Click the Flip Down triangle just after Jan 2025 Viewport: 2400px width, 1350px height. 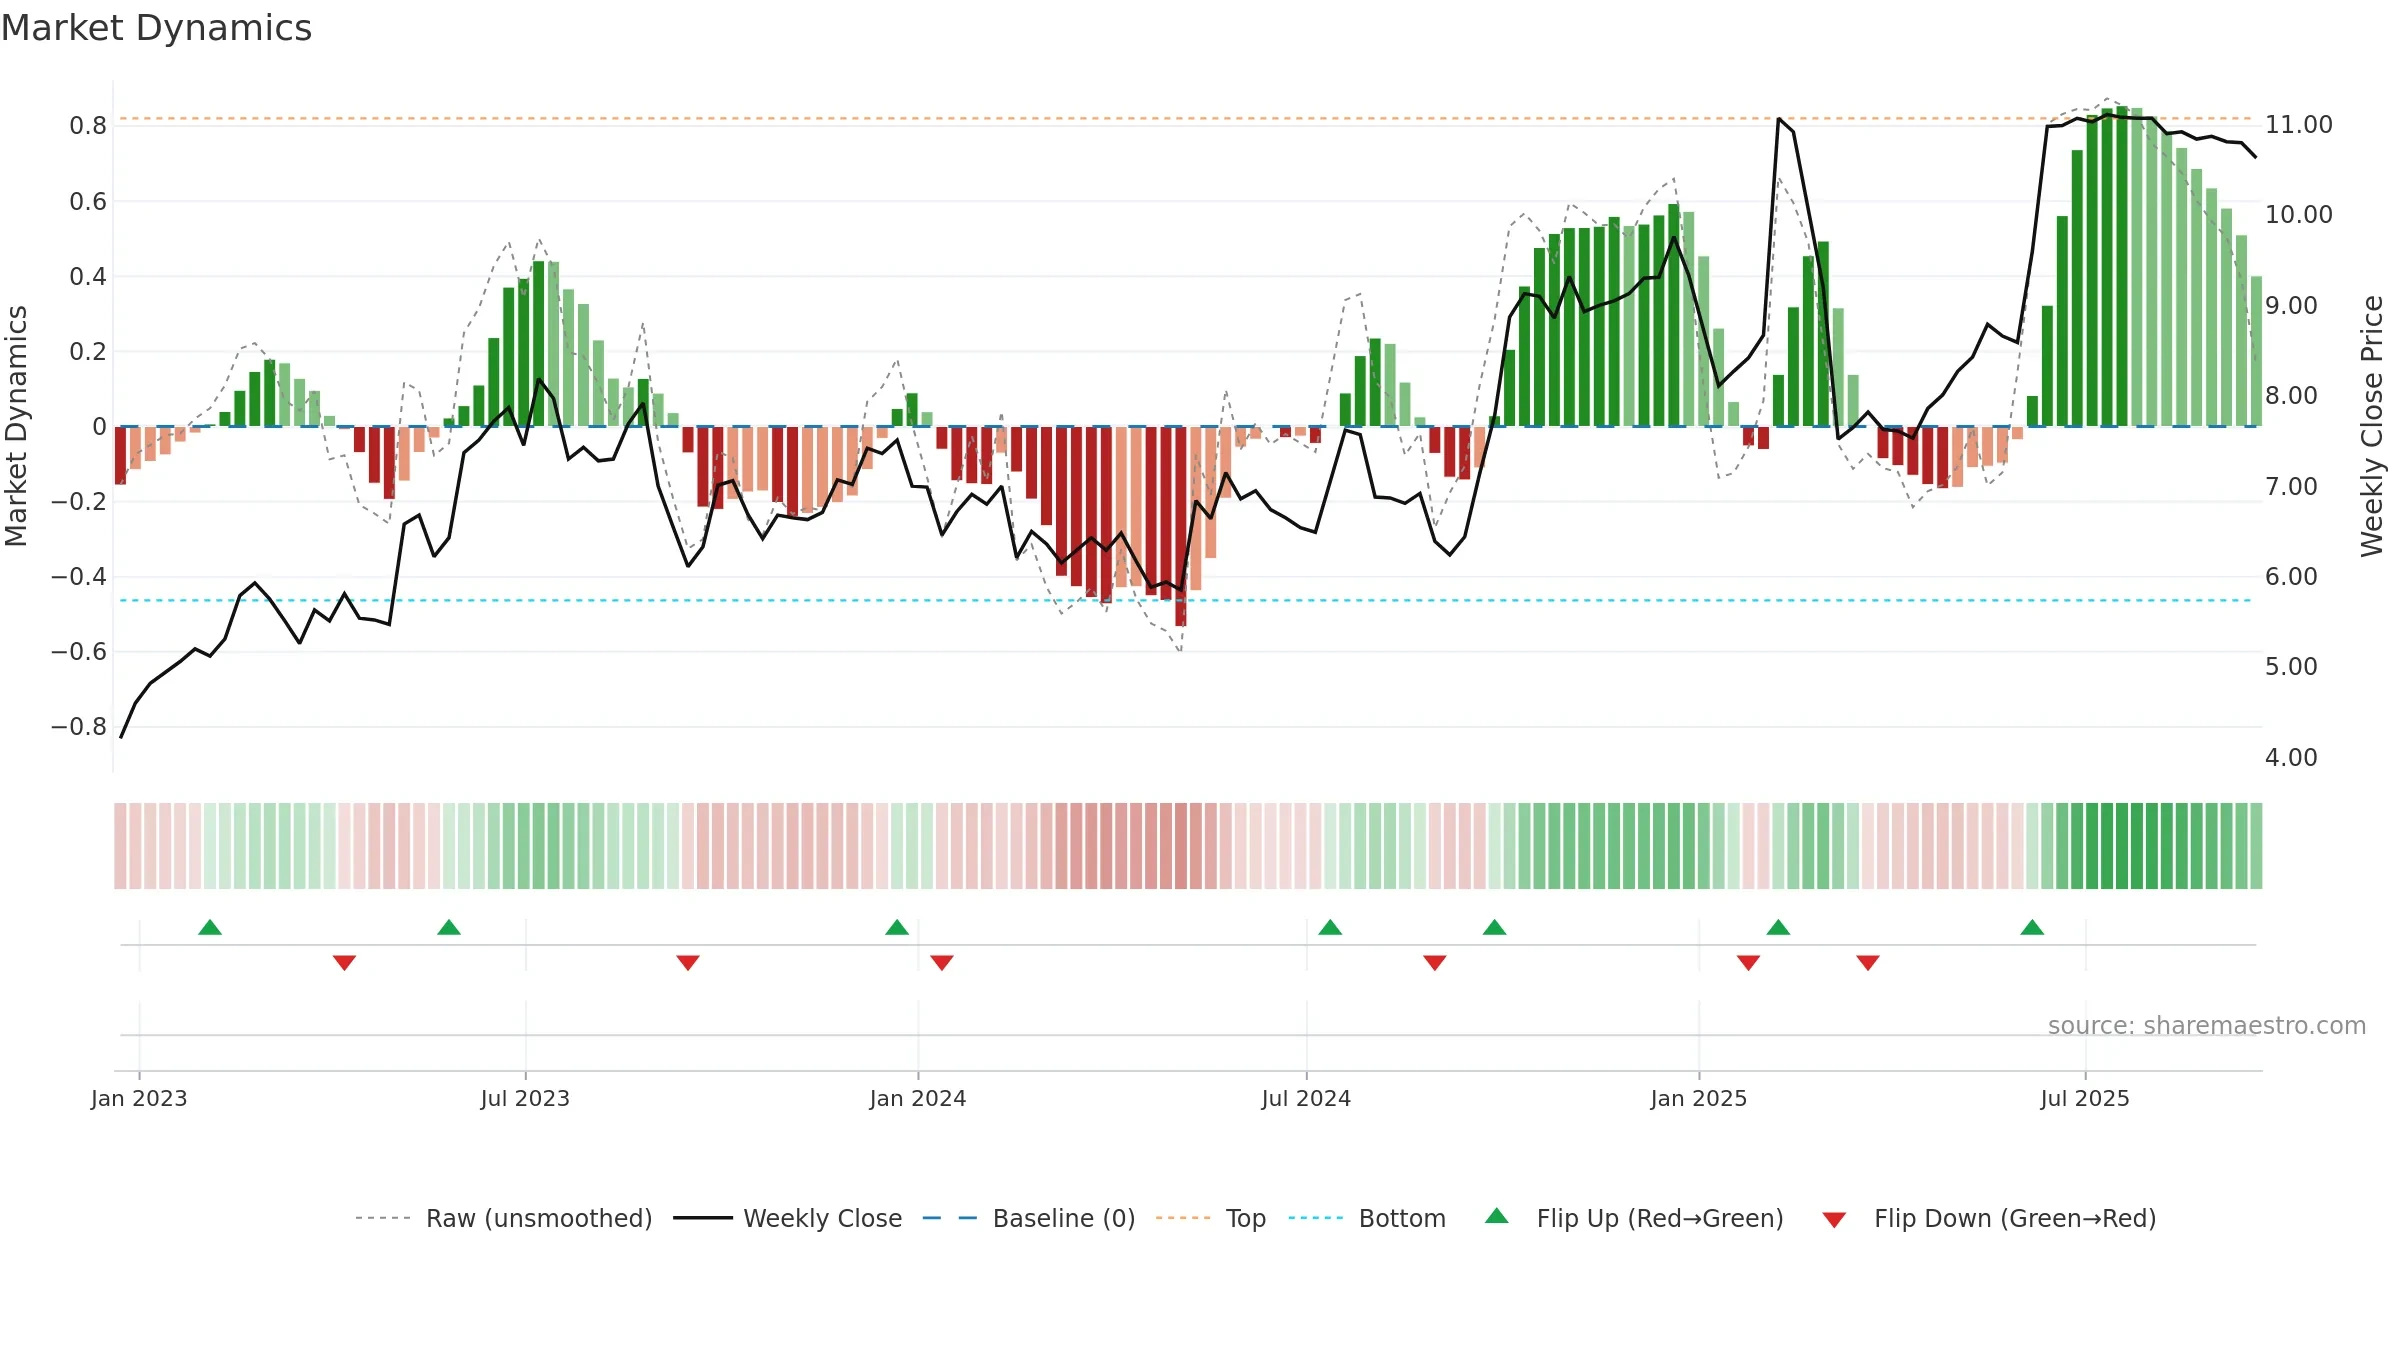[1749, 963]
